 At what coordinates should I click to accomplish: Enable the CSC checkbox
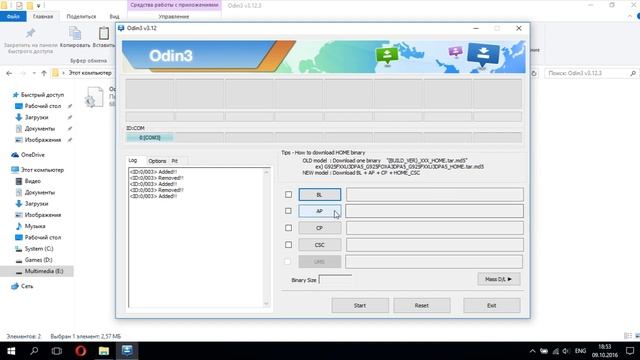(289, 245)
